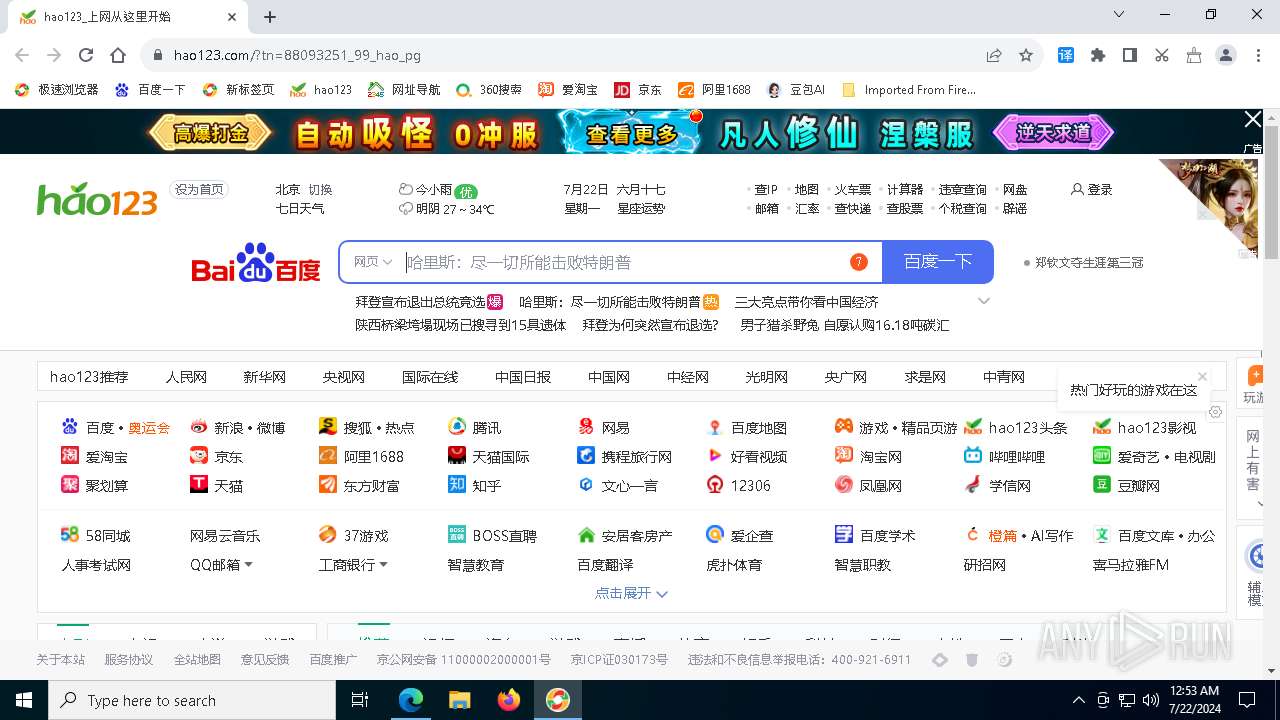Open the 网页 search type dropdown
Screen dimensions: 1280x720
[x=373, y=262]
